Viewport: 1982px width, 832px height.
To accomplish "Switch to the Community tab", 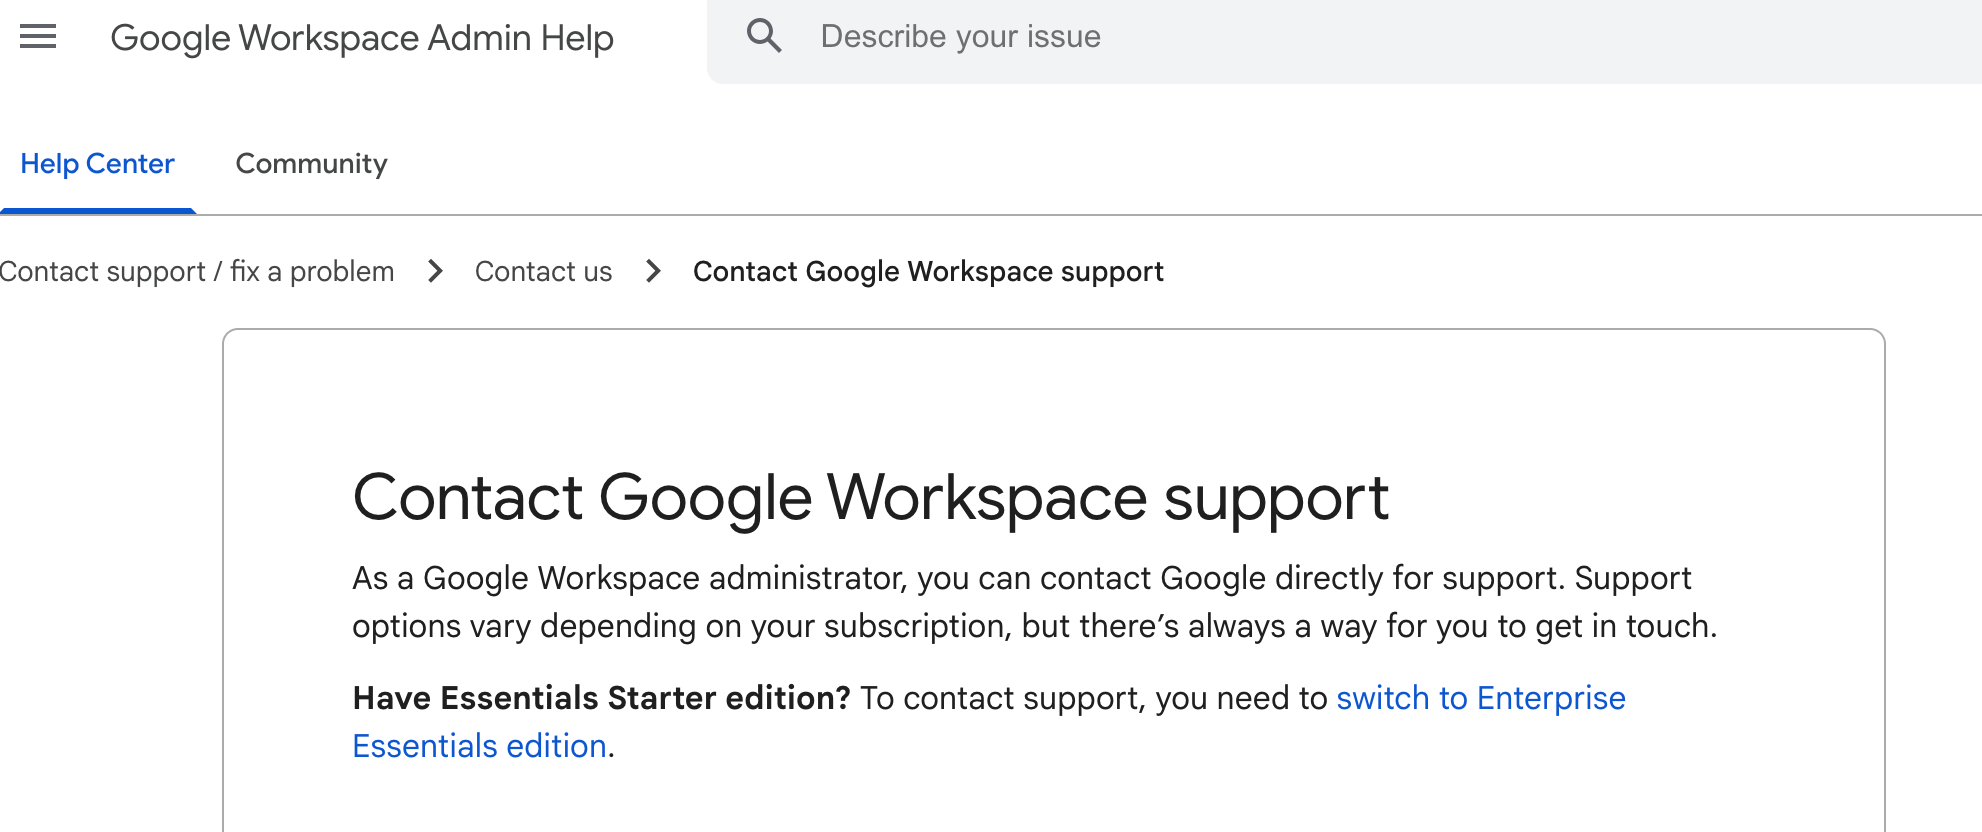I will 311,163.
